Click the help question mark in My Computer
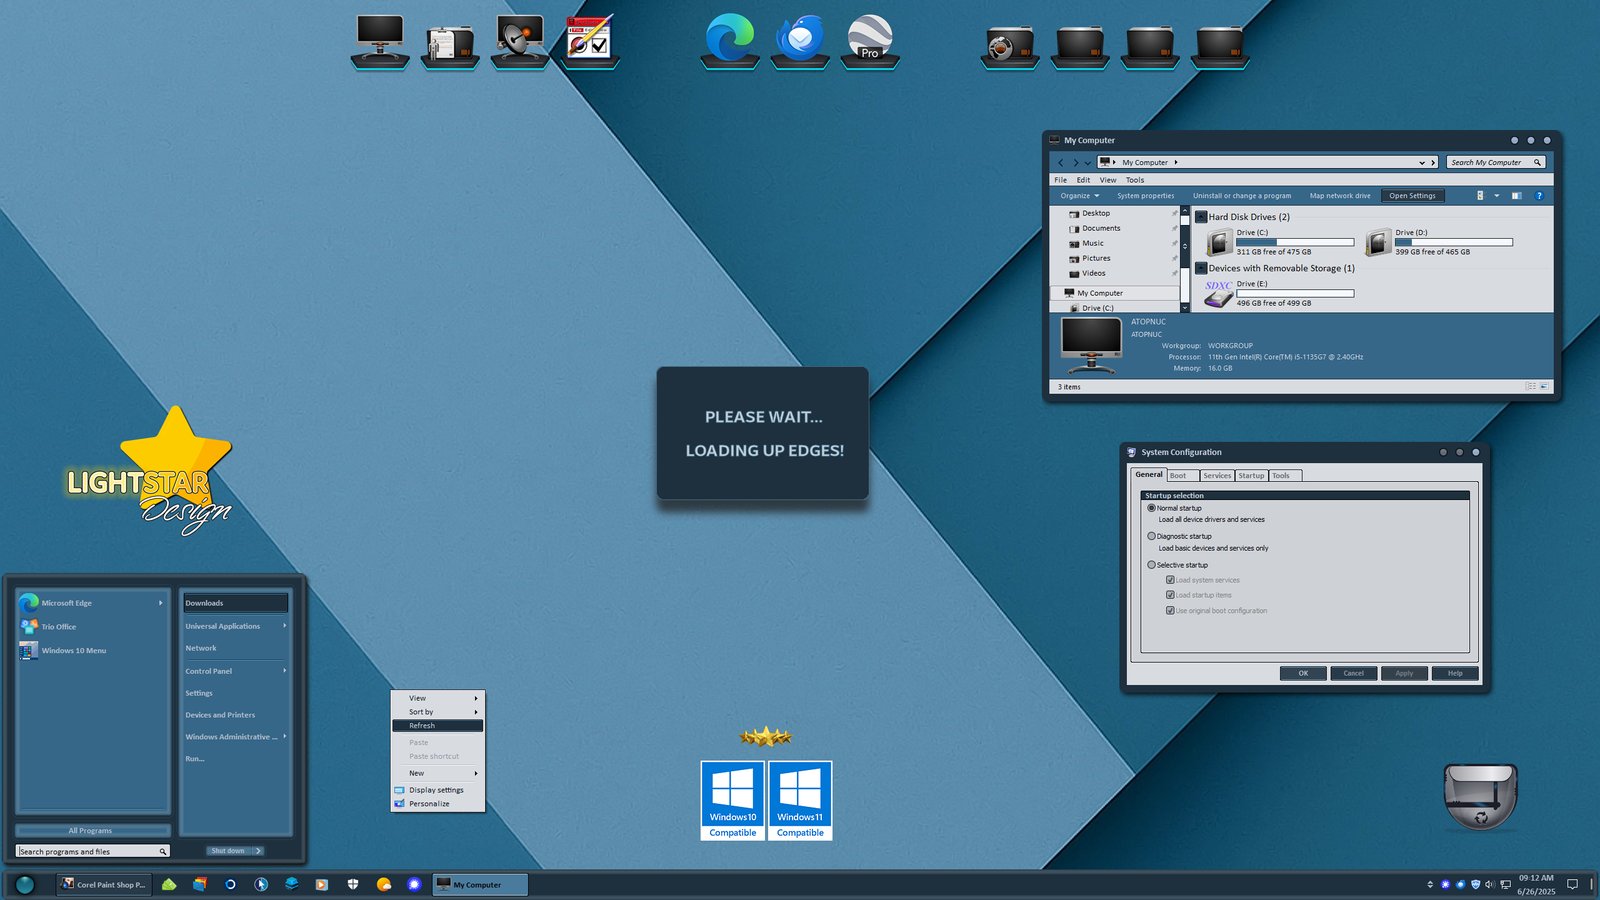This screenshot has width=1600, height=900. 1539,196
